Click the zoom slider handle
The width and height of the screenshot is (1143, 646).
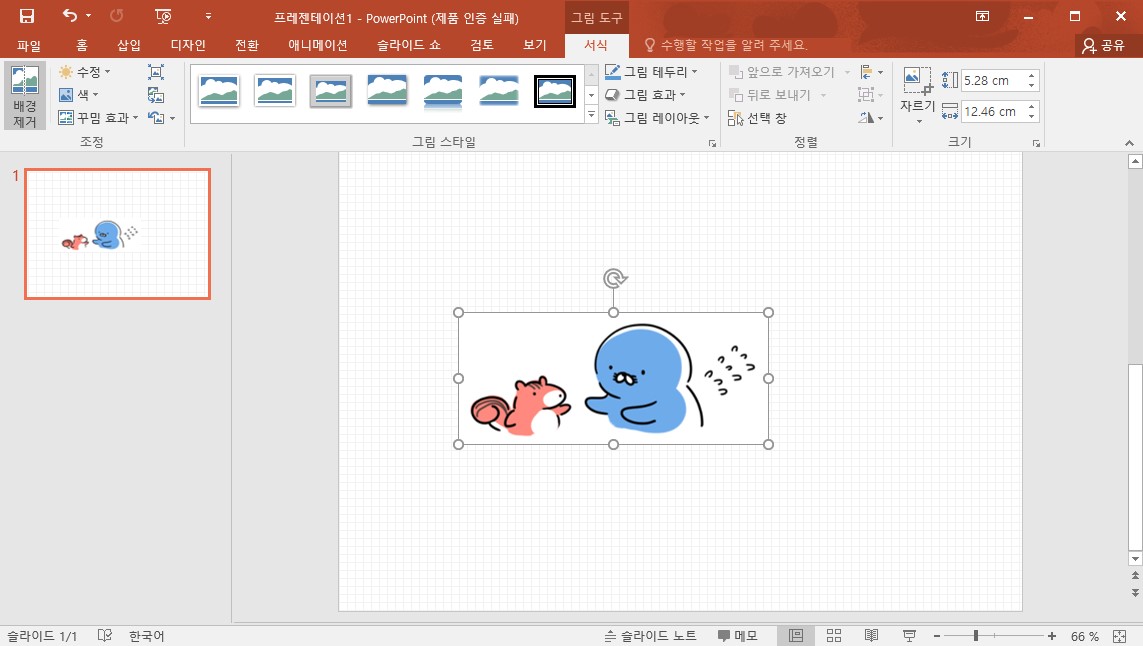click(975, 636)
